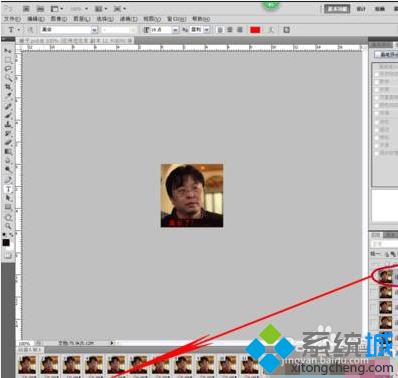Reset default foreground and background colors

[x=4, y=235]
